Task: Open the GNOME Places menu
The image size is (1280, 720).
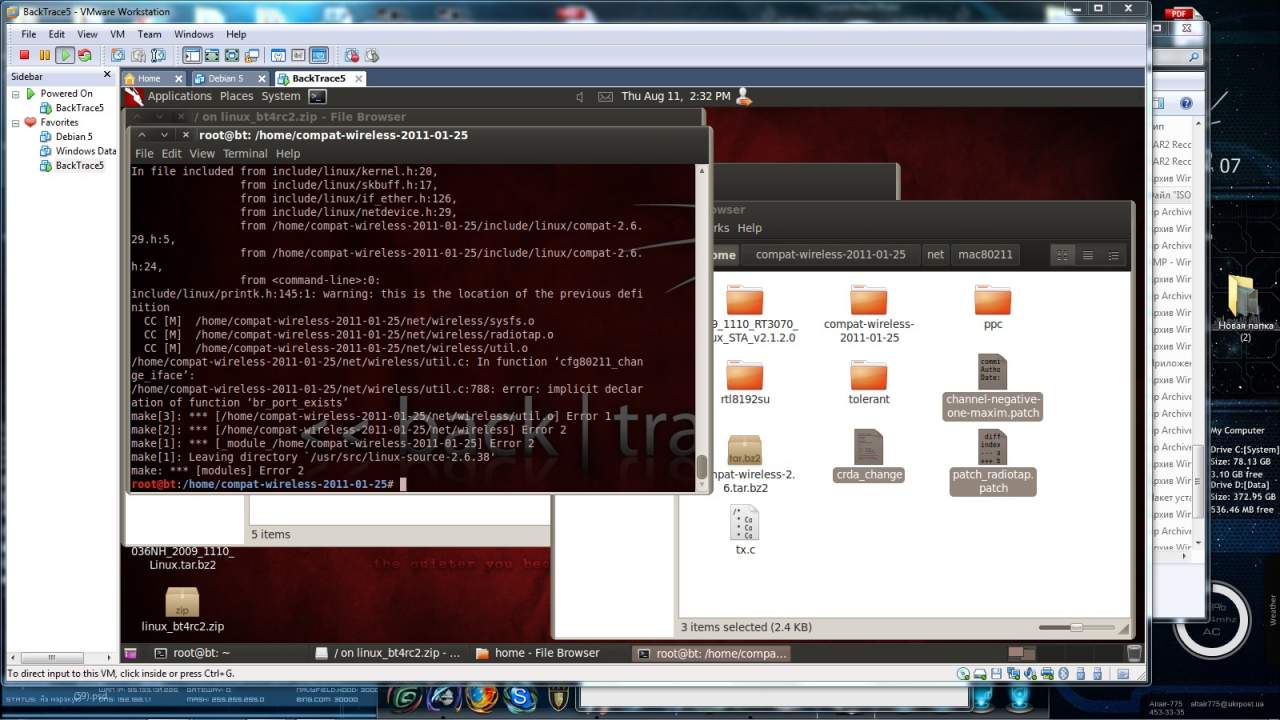Action: (236, 96)
